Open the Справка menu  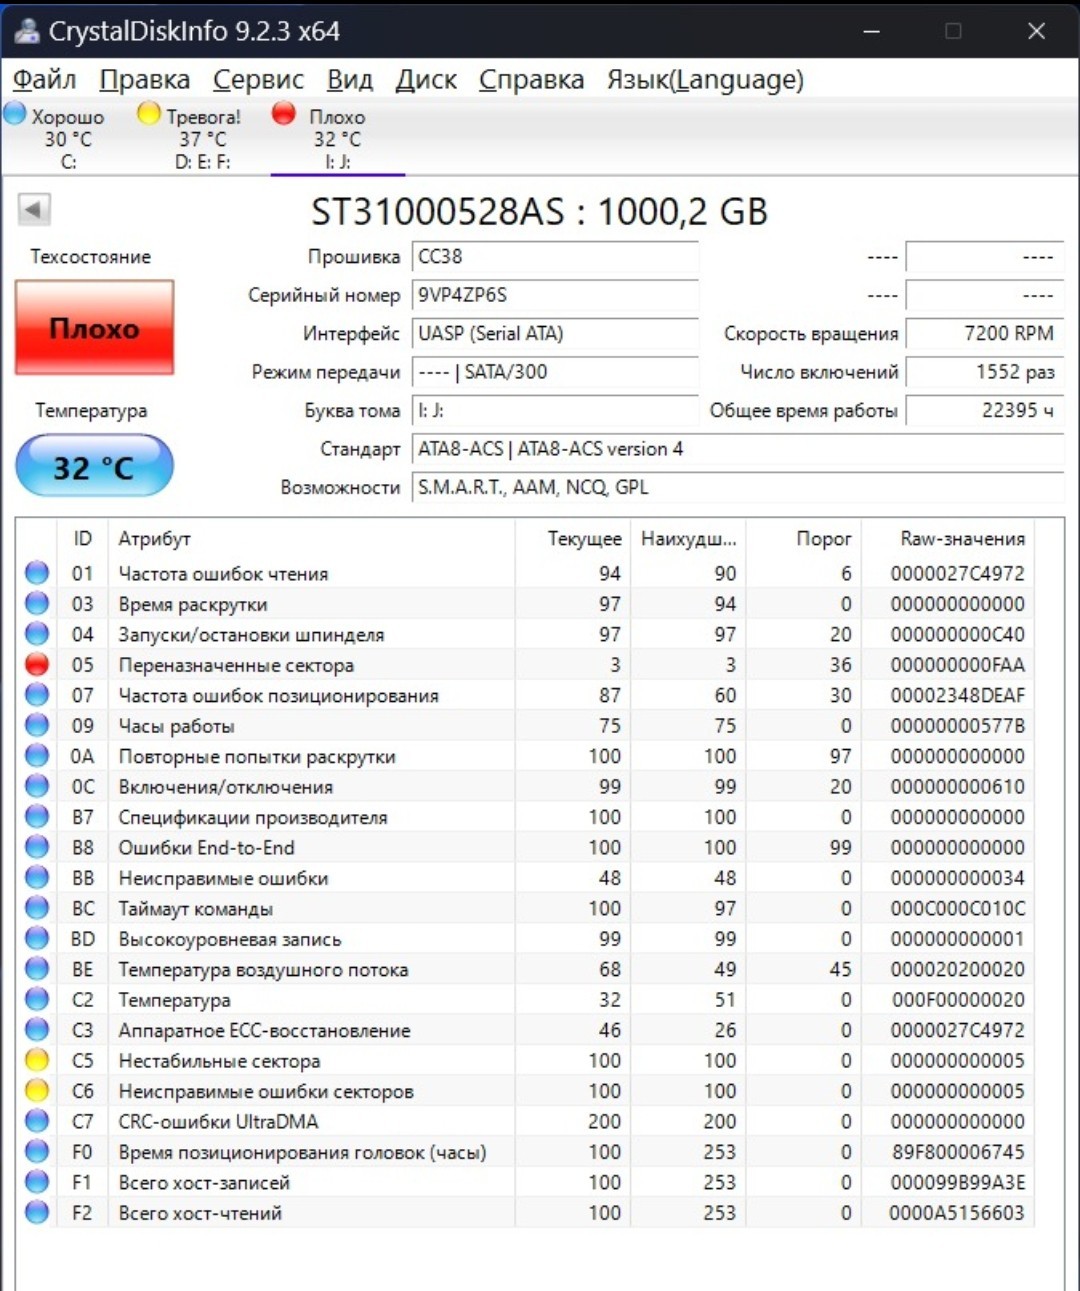coord(531,79)
